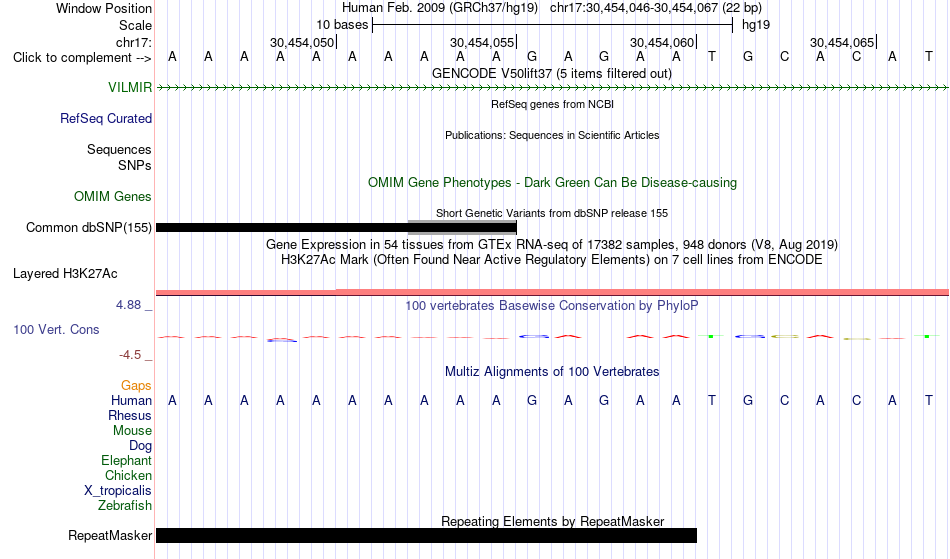Click 'Multiz Alignments of 100 Vertebrates' title
The width and height of the screenshot is (950, 559).
point(552,371)
